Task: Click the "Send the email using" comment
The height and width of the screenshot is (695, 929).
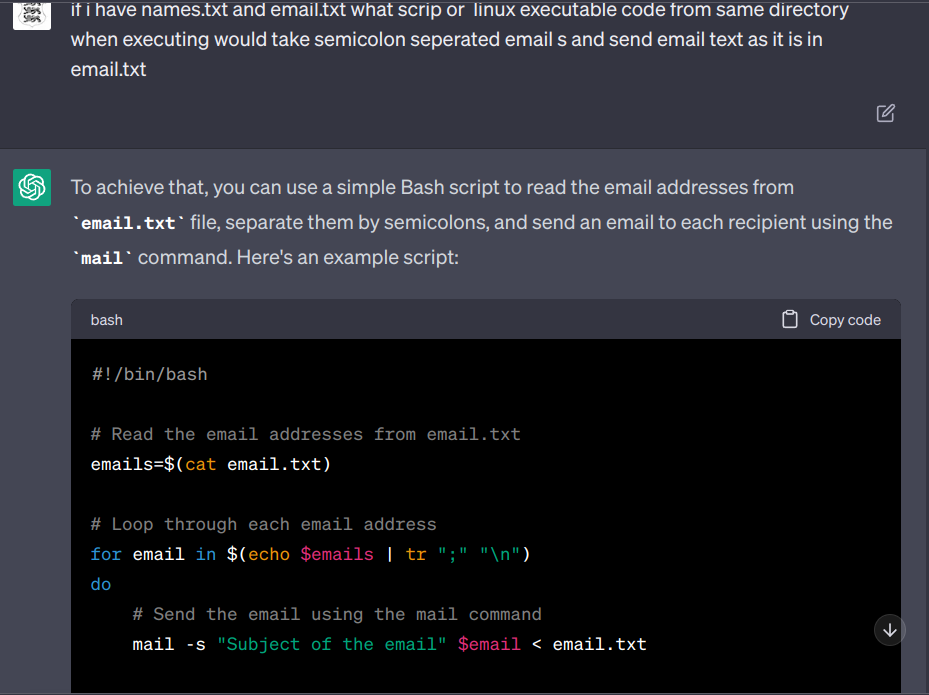Action: click(337, 614)
